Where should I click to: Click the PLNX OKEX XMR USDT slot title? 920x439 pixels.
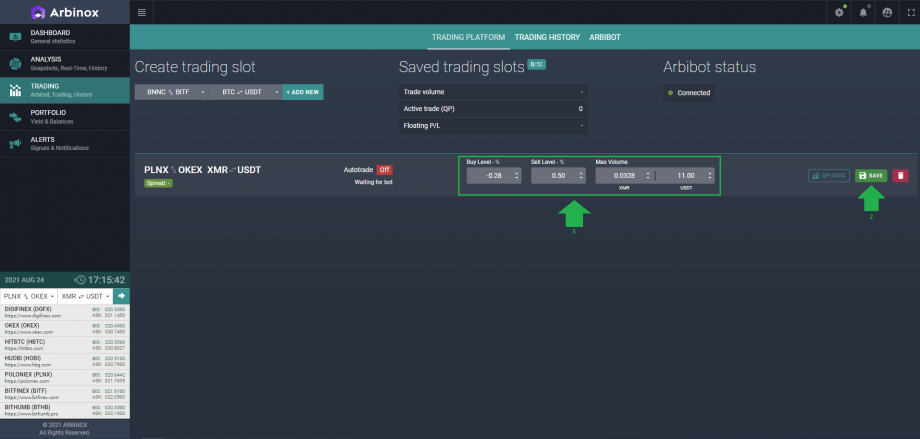point(202,170)
